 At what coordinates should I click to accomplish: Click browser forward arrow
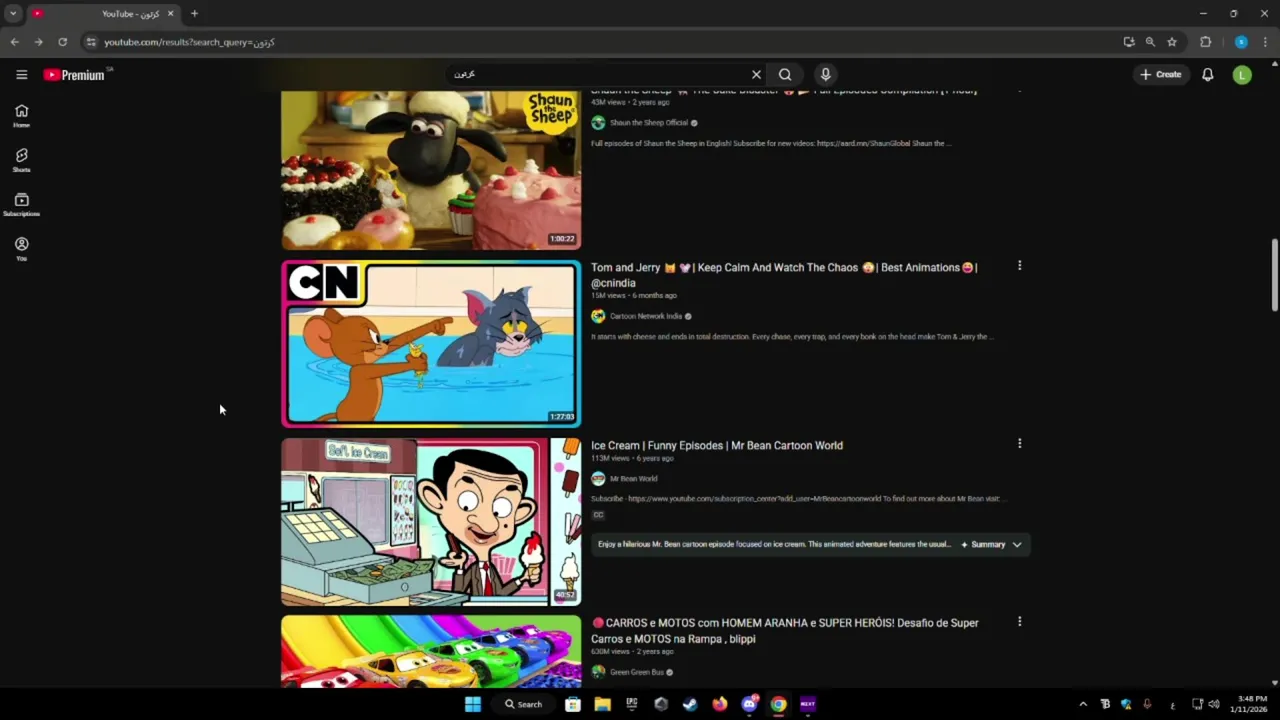pyautogui.click(x=38, y=42)
